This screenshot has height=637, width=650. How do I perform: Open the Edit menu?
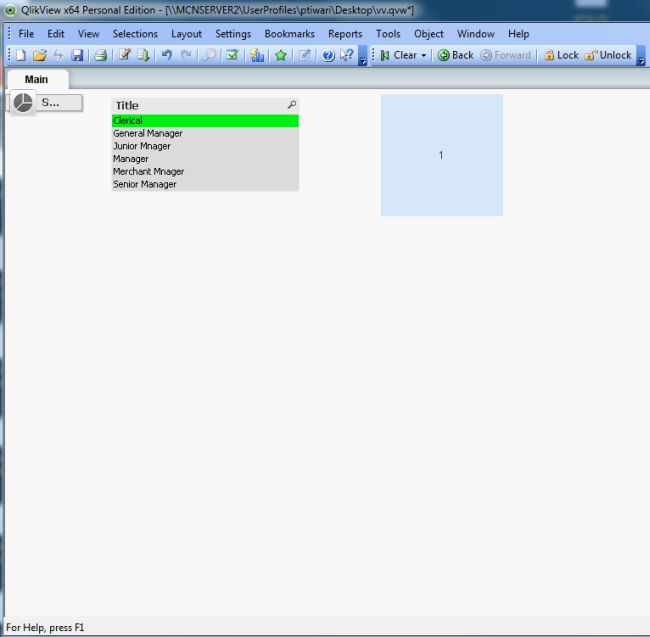point(56,34)
